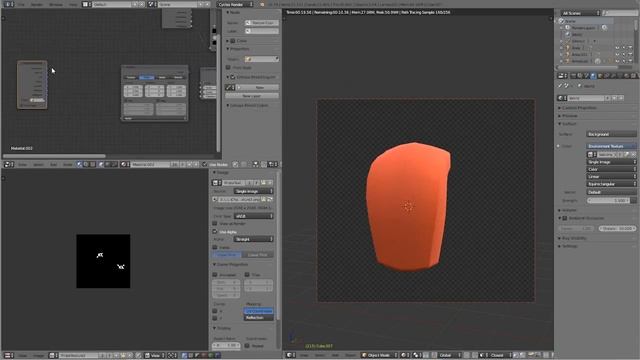Click the material browse icon in node header
The image size is (640, 360).
pos(125,164)
